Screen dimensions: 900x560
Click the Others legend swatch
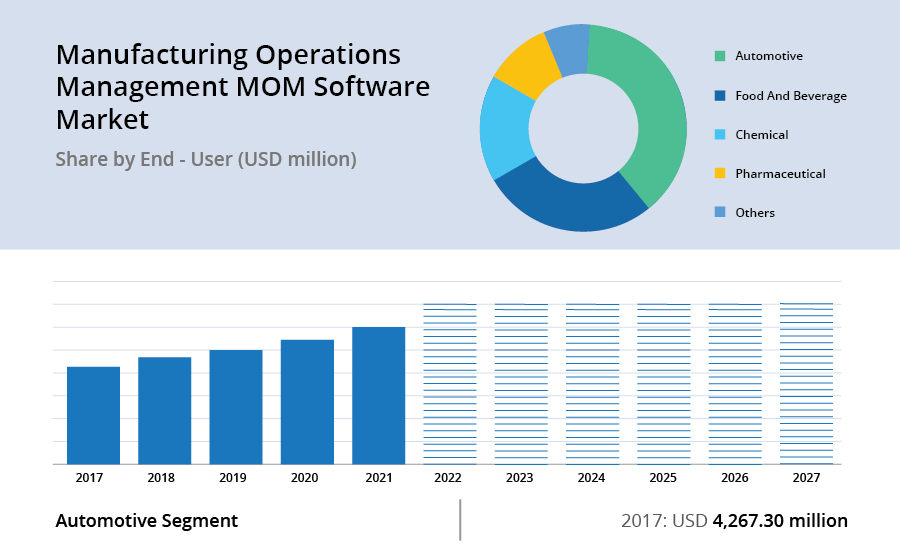720,212
